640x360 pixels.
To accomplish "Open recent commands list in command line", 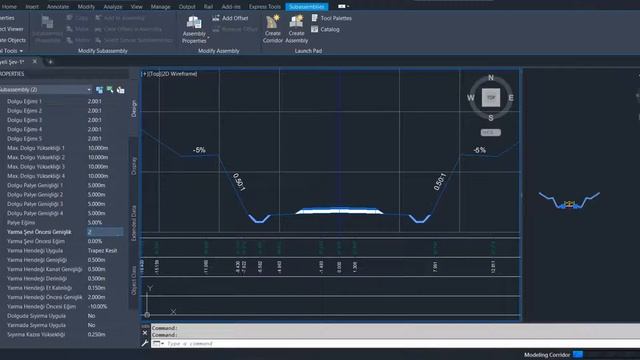I will coord(158,344).
